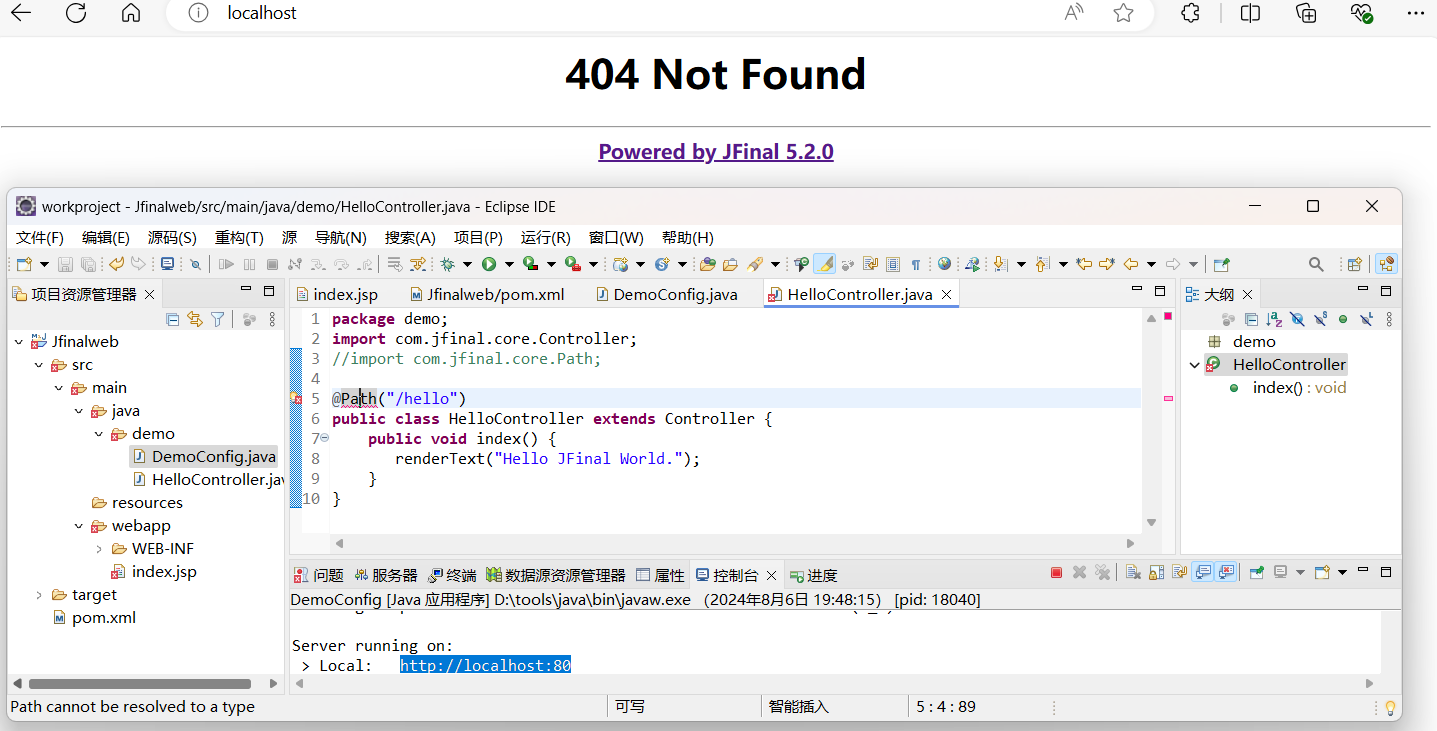1437x731 pixels.
Task: Toggle Scroll Lock in console toolbar
Action: pos(1156,572)
